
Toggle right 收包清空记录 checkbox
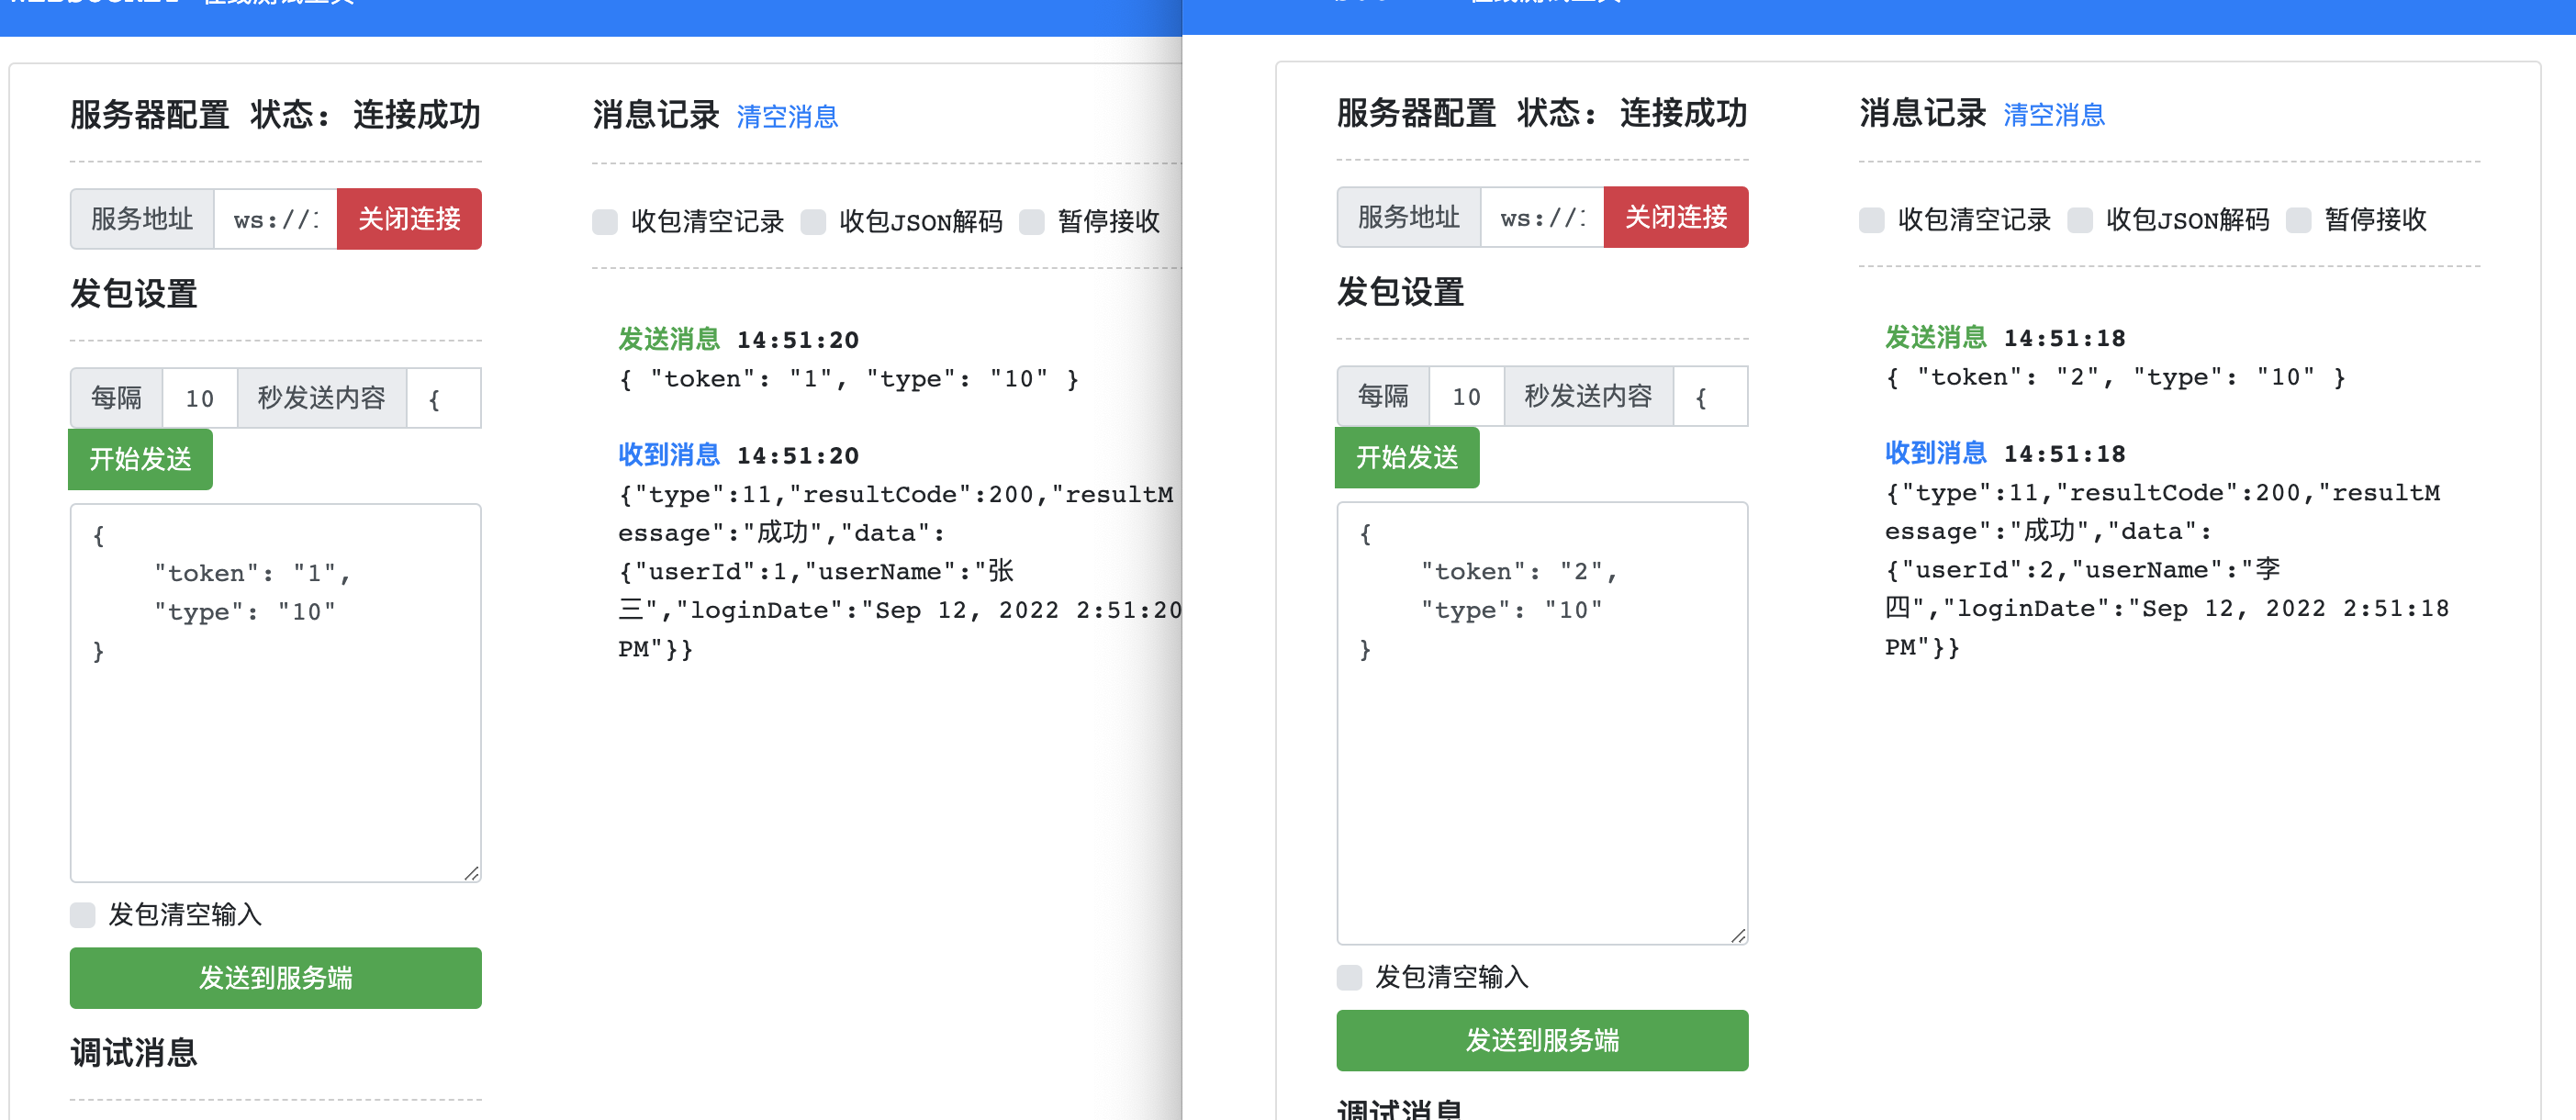coord(1872,220)
